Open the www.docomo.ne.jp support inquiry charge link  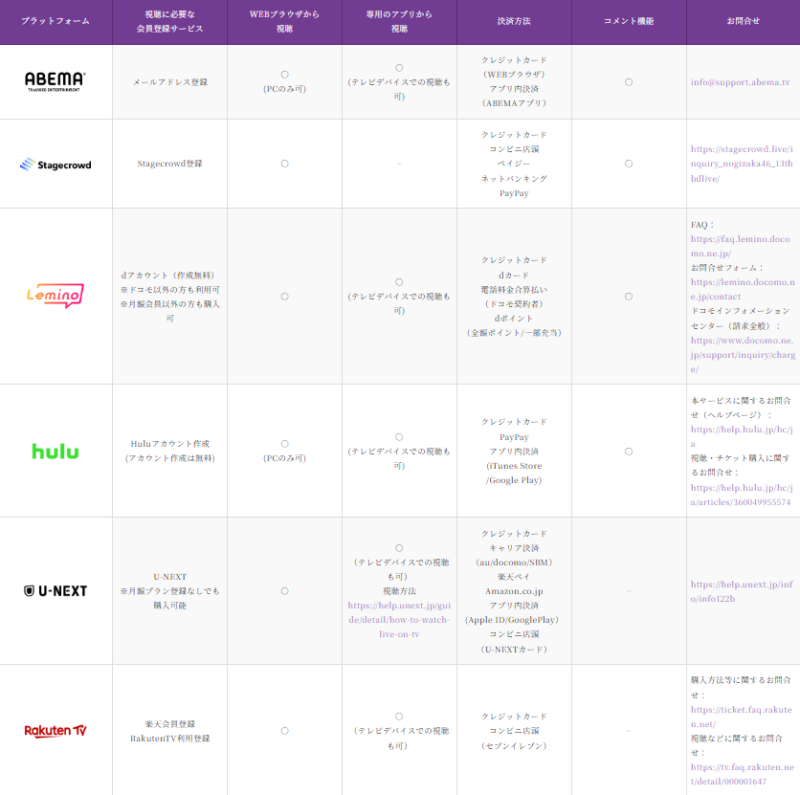[743, 355]
